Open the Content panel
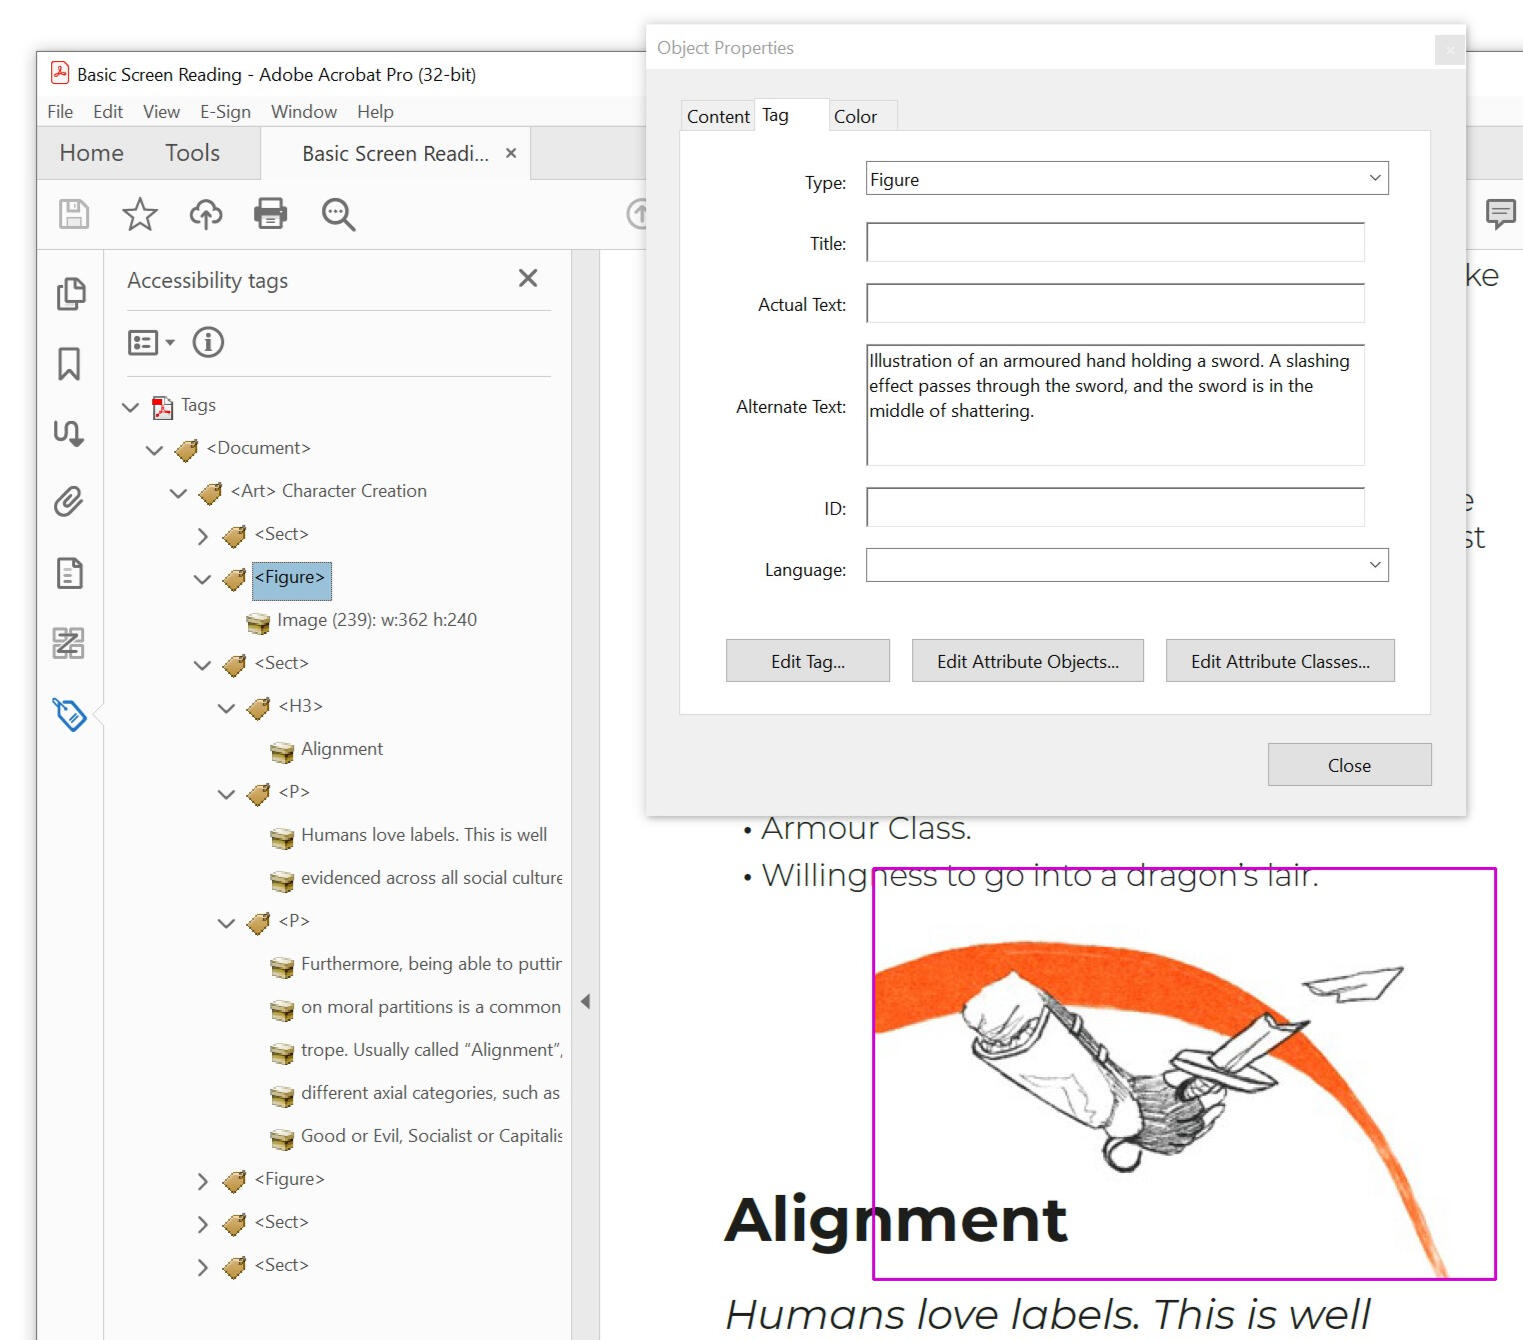1523x1340 pixels. coord(68,574)
